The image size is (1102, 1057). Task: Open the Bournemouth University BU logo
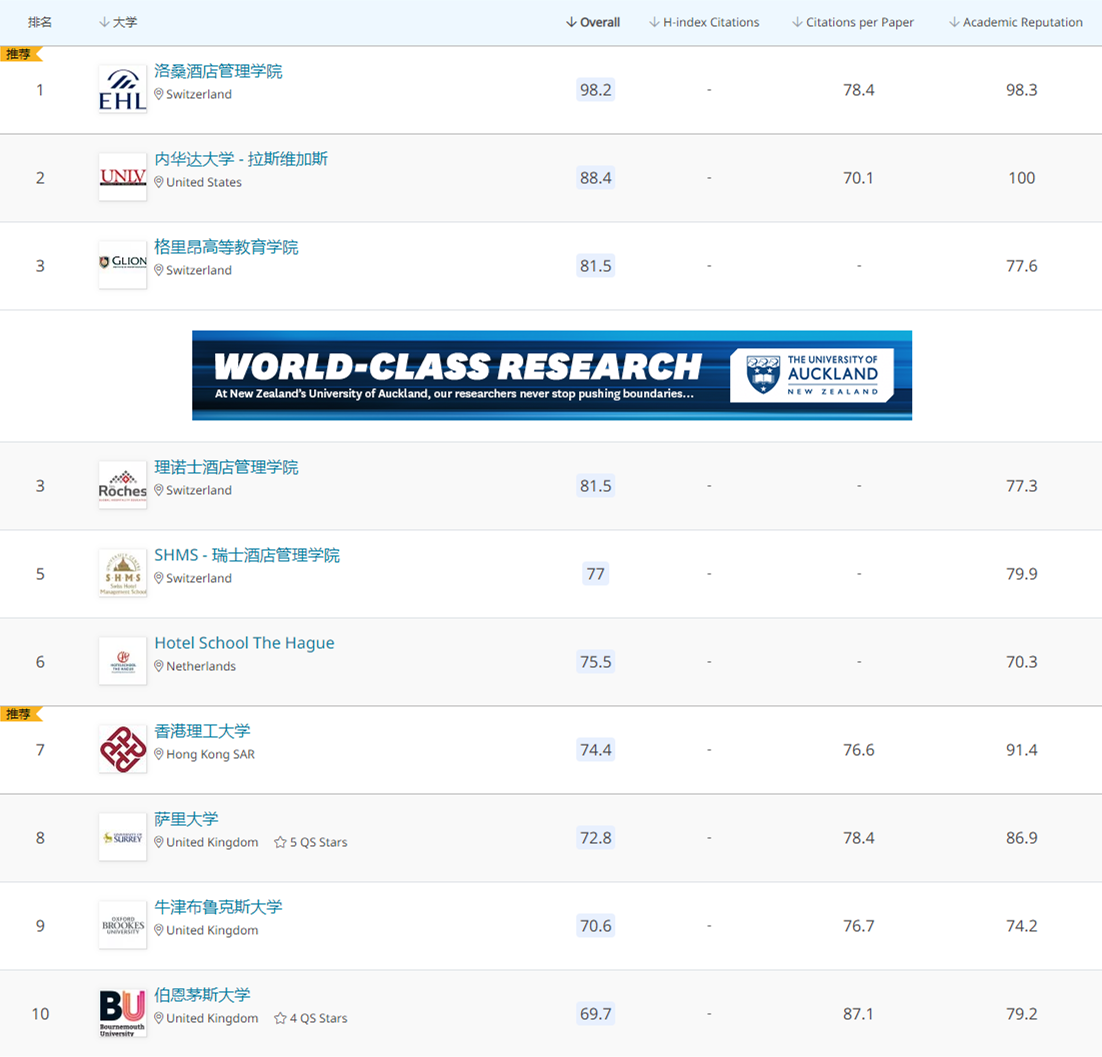[x=123, y=1013]
